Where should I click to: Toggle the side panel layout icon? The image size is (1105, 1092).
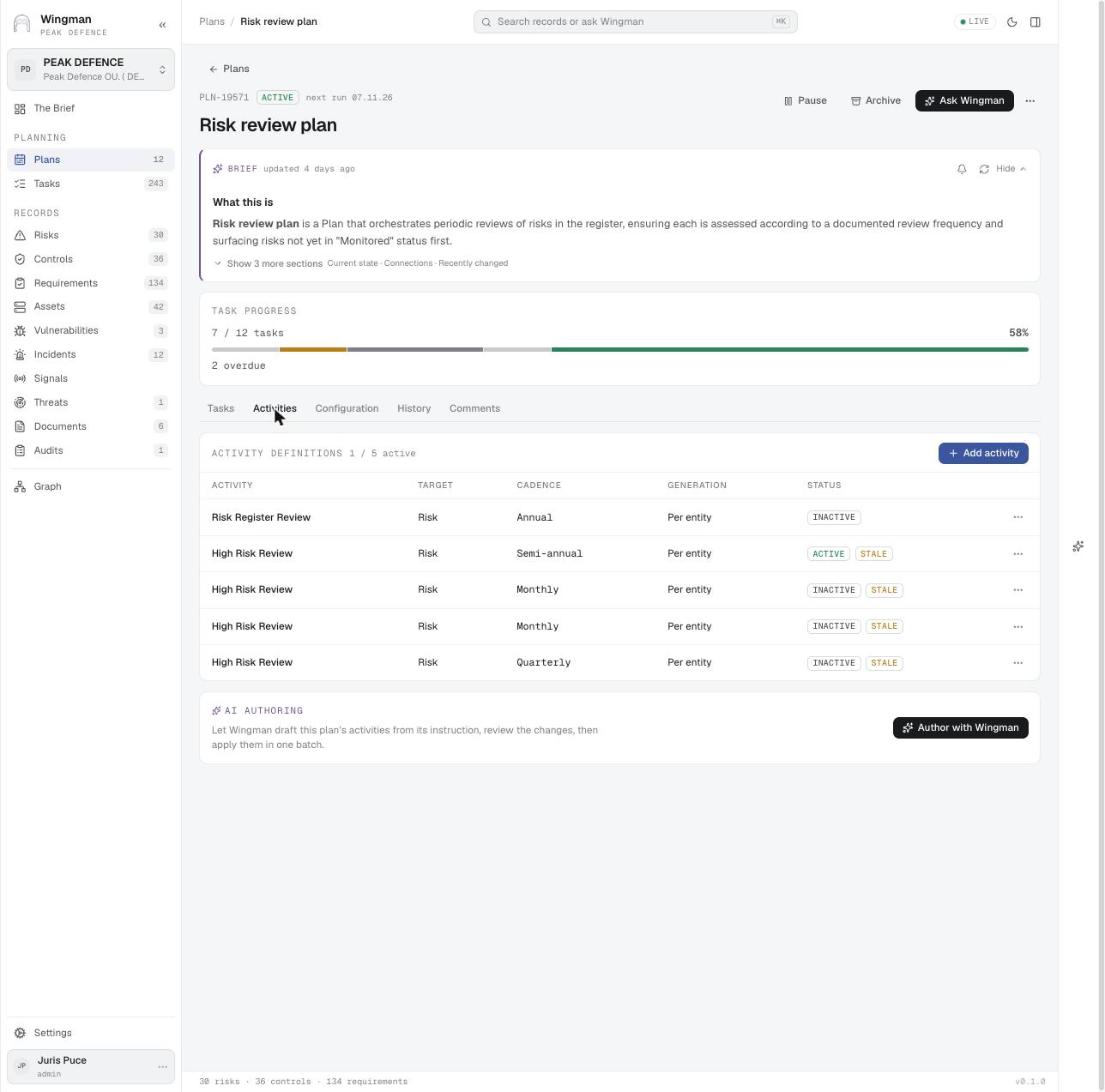[x=1035, y=22]
